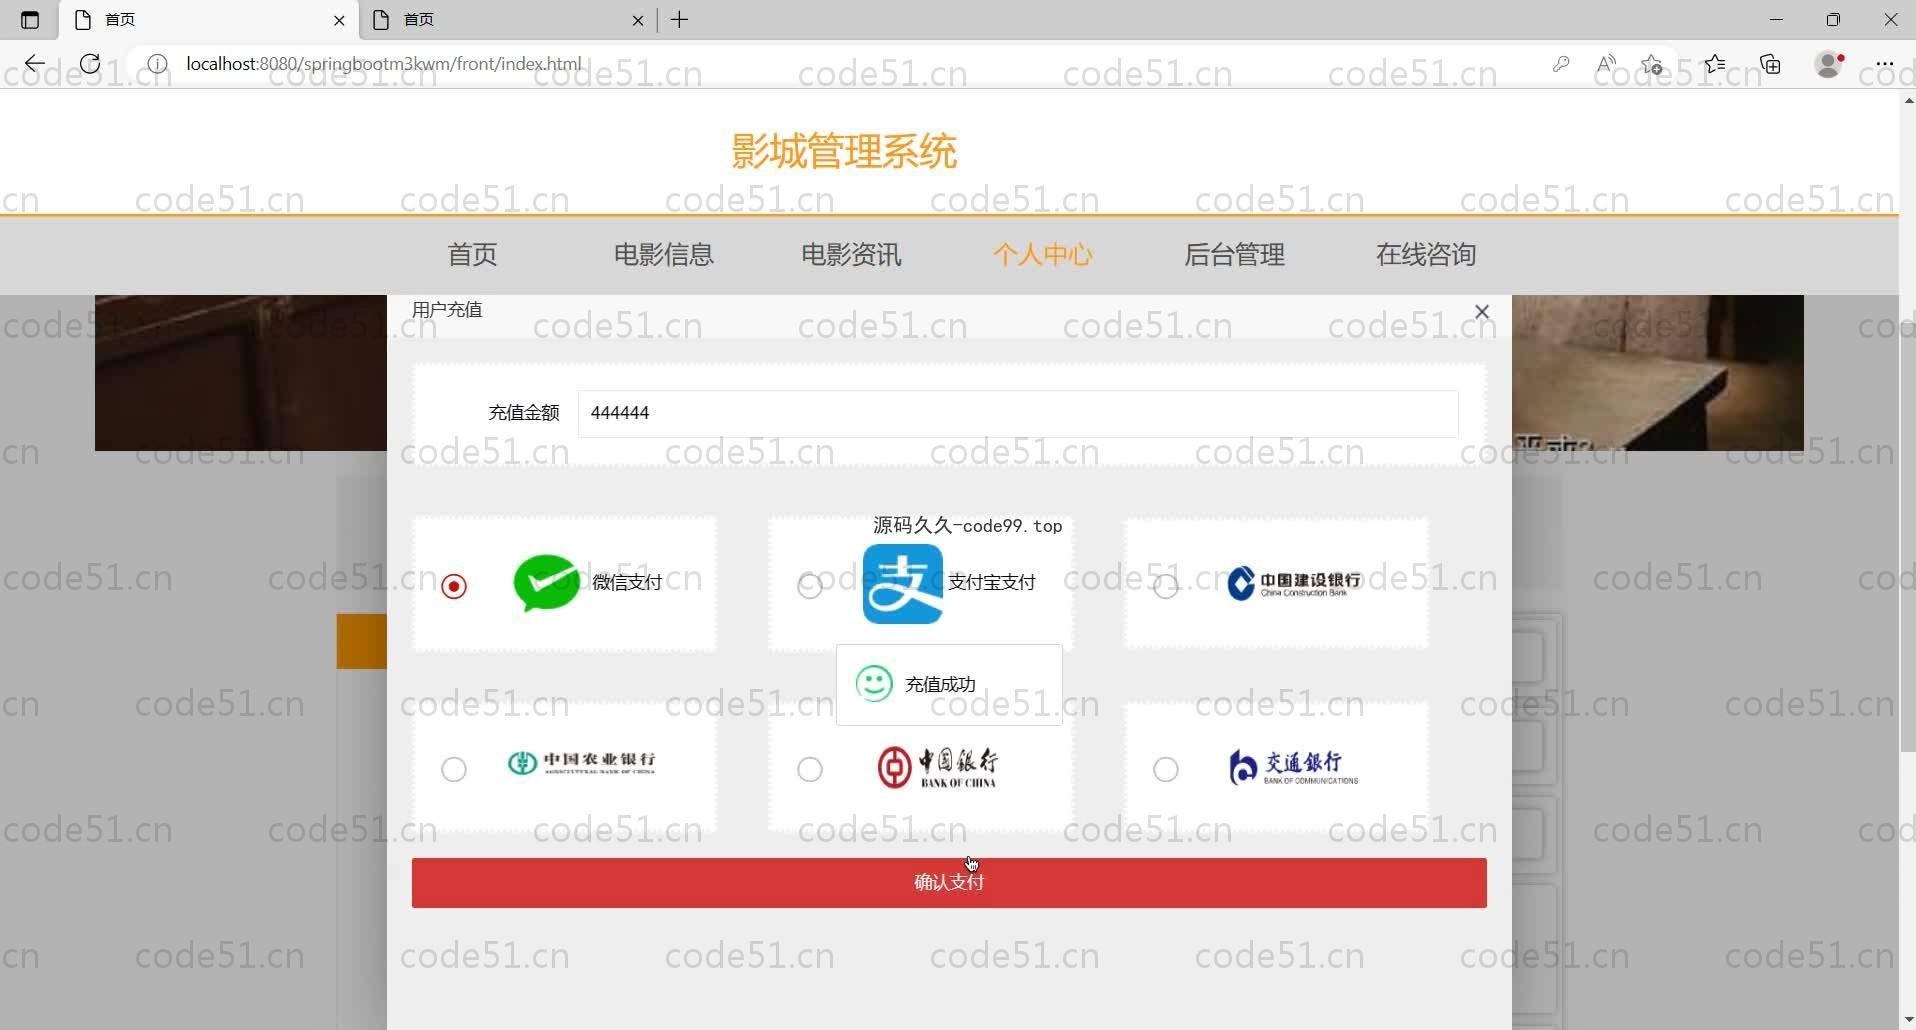Click the page vertical scrollbar
Image resolution: width=1916 pixels, height=1030 pixels.
click(1908, 430)
